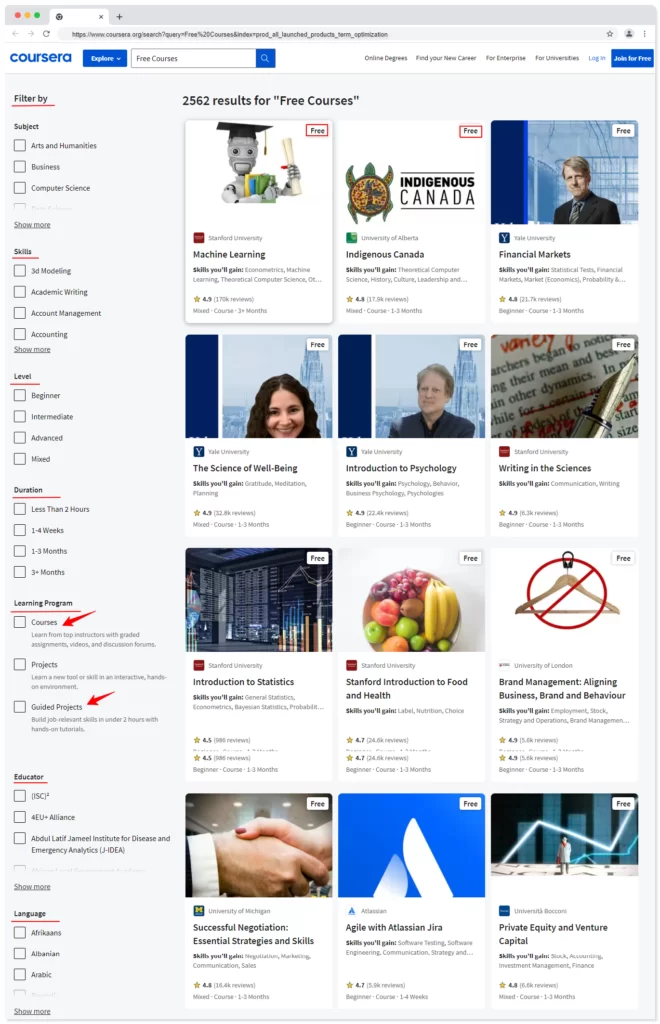Check the Arabic language checkbox
This screenshot has height=1024, width=660.
20,974
